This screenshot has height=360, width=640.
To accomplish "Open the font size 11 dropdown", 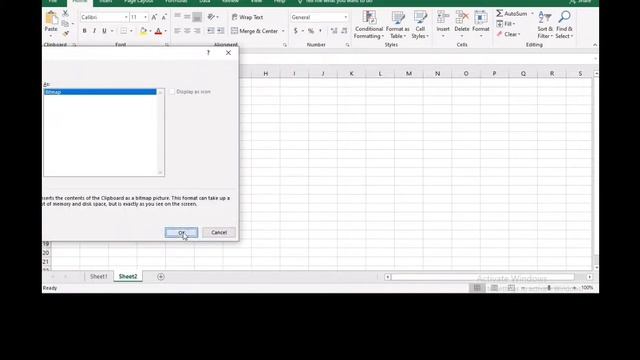I will click(x=145, y=17).
